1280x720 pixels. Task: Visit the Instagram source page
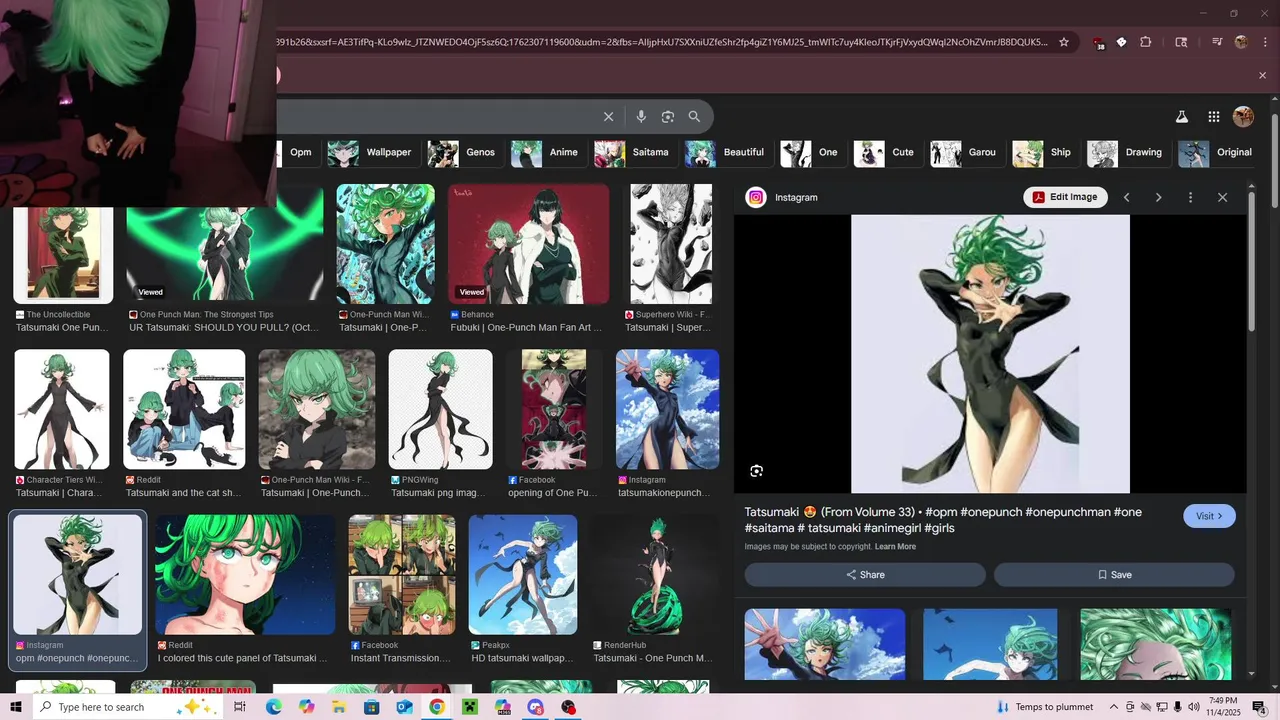(x=1210, y=516)
